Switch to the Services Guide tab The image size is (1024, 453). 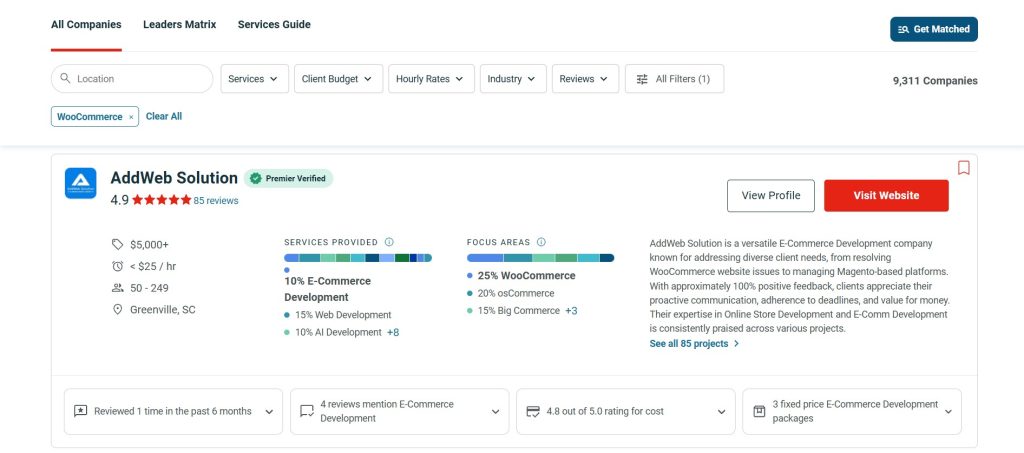(x=274, y=25)
